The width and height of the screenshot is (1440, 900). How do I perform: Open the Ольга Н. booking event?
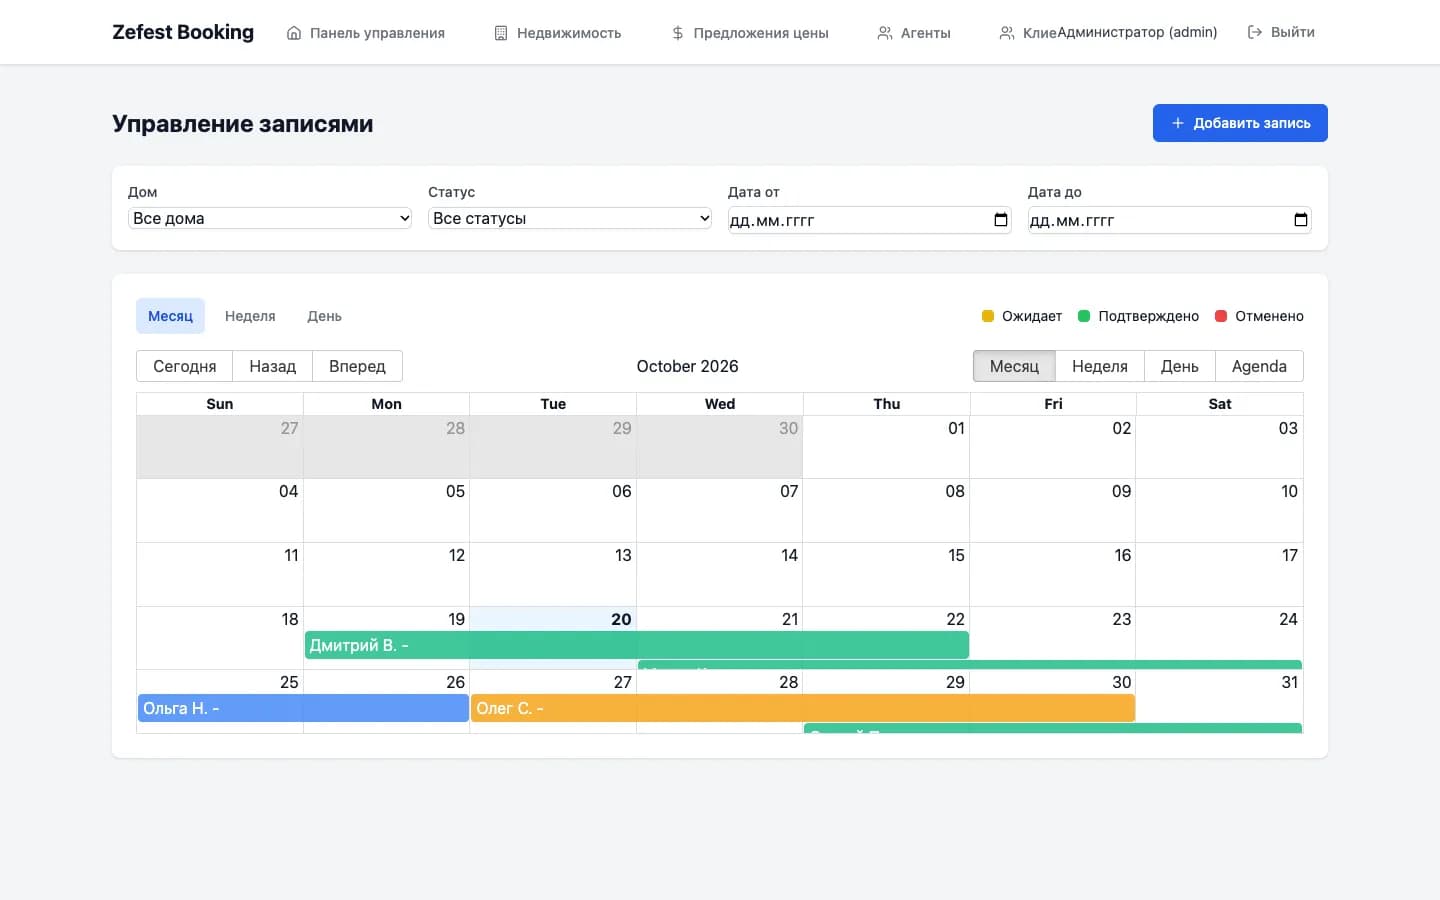pos(303,708)
